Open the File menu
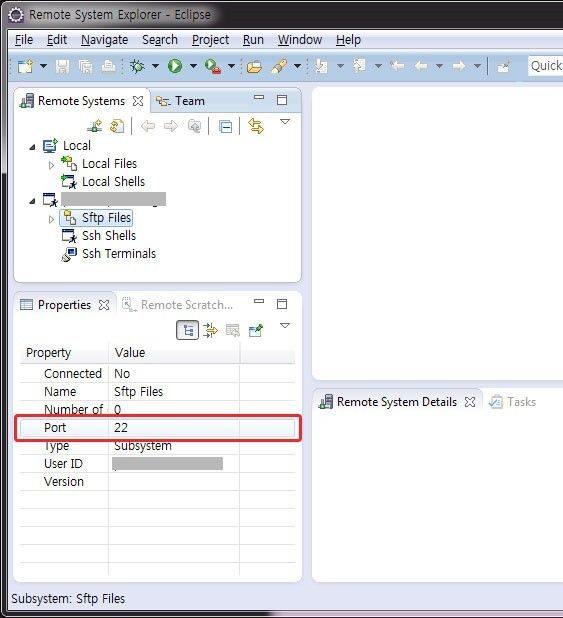The image size is (563, 618). click(24, 40)
